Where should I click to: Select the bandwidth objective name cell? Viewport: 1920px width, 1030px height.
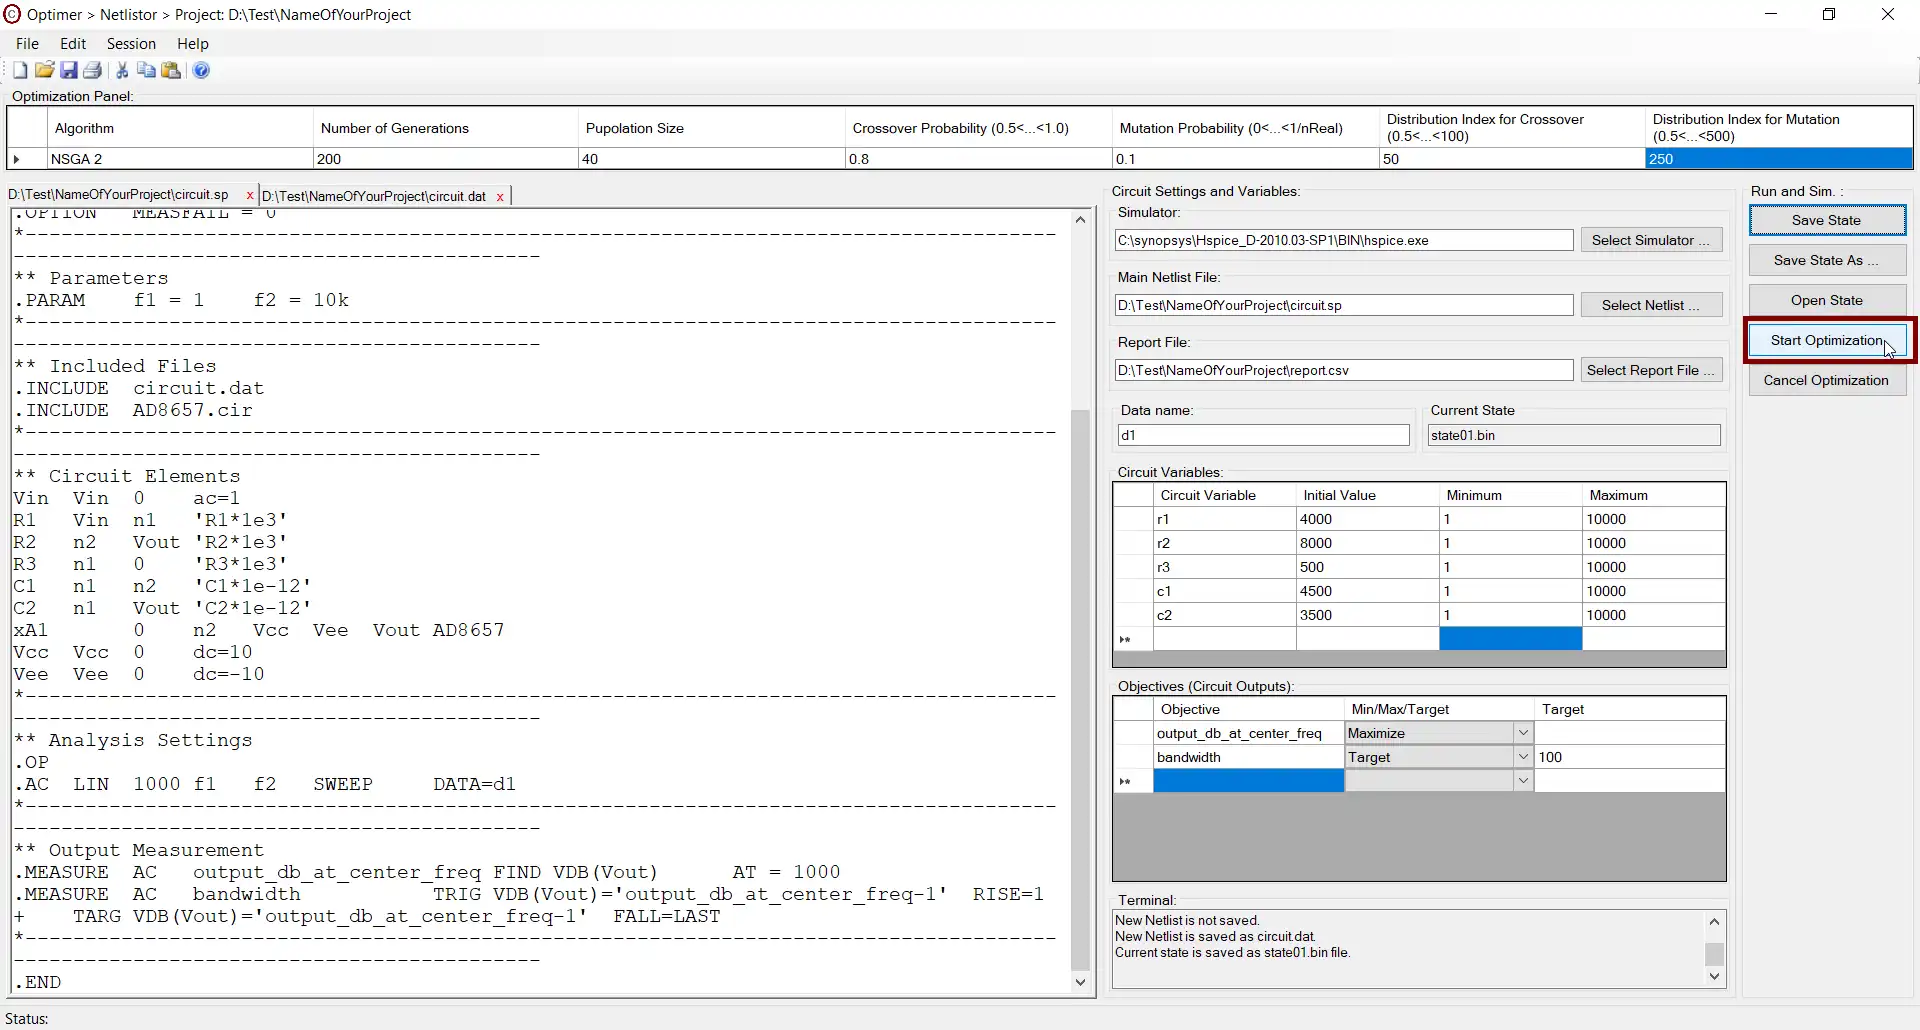[x=1248, y=757]
